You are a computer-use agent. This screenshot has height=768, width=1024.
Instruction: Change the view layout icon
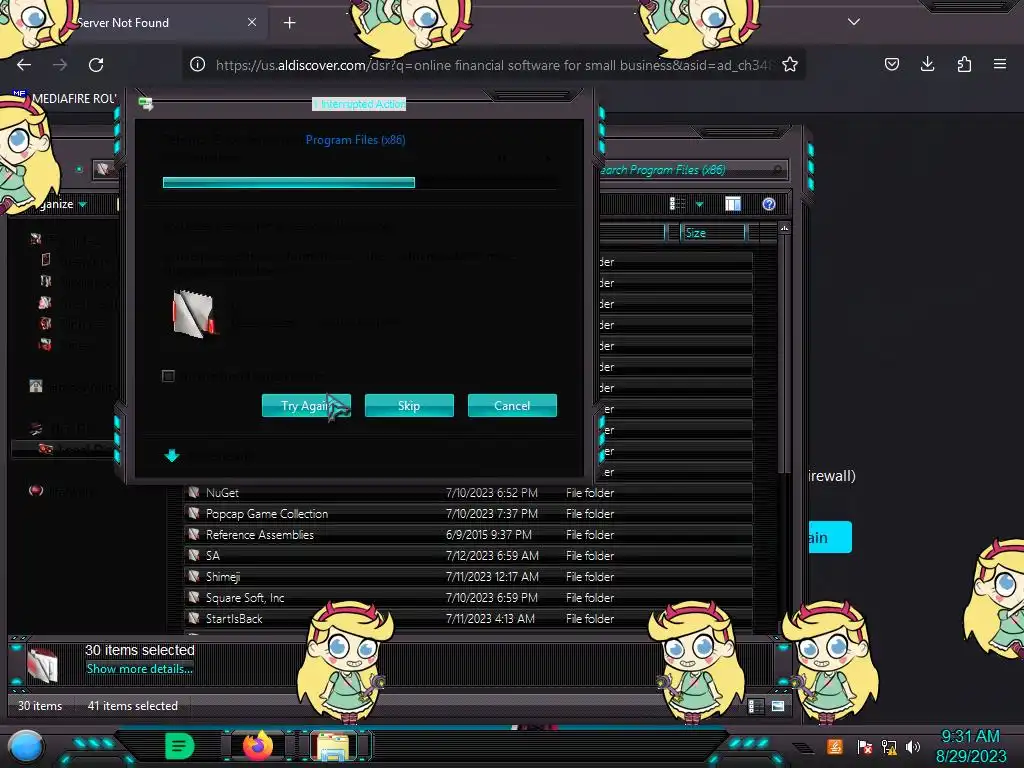(677, 204)
